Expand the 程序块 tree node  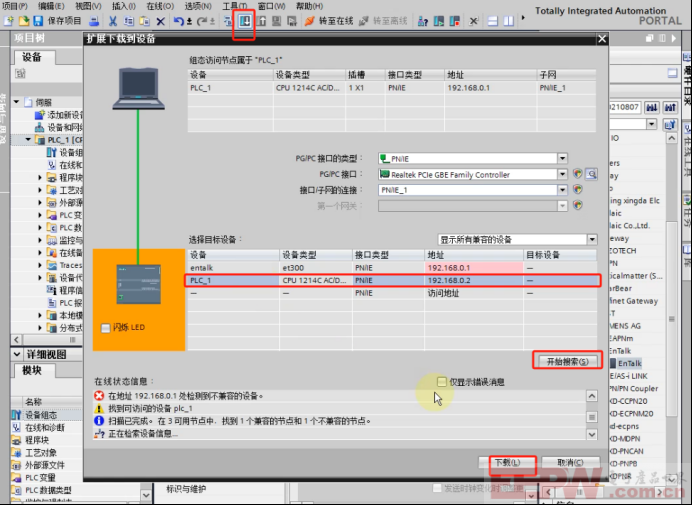tap(40, 177)
